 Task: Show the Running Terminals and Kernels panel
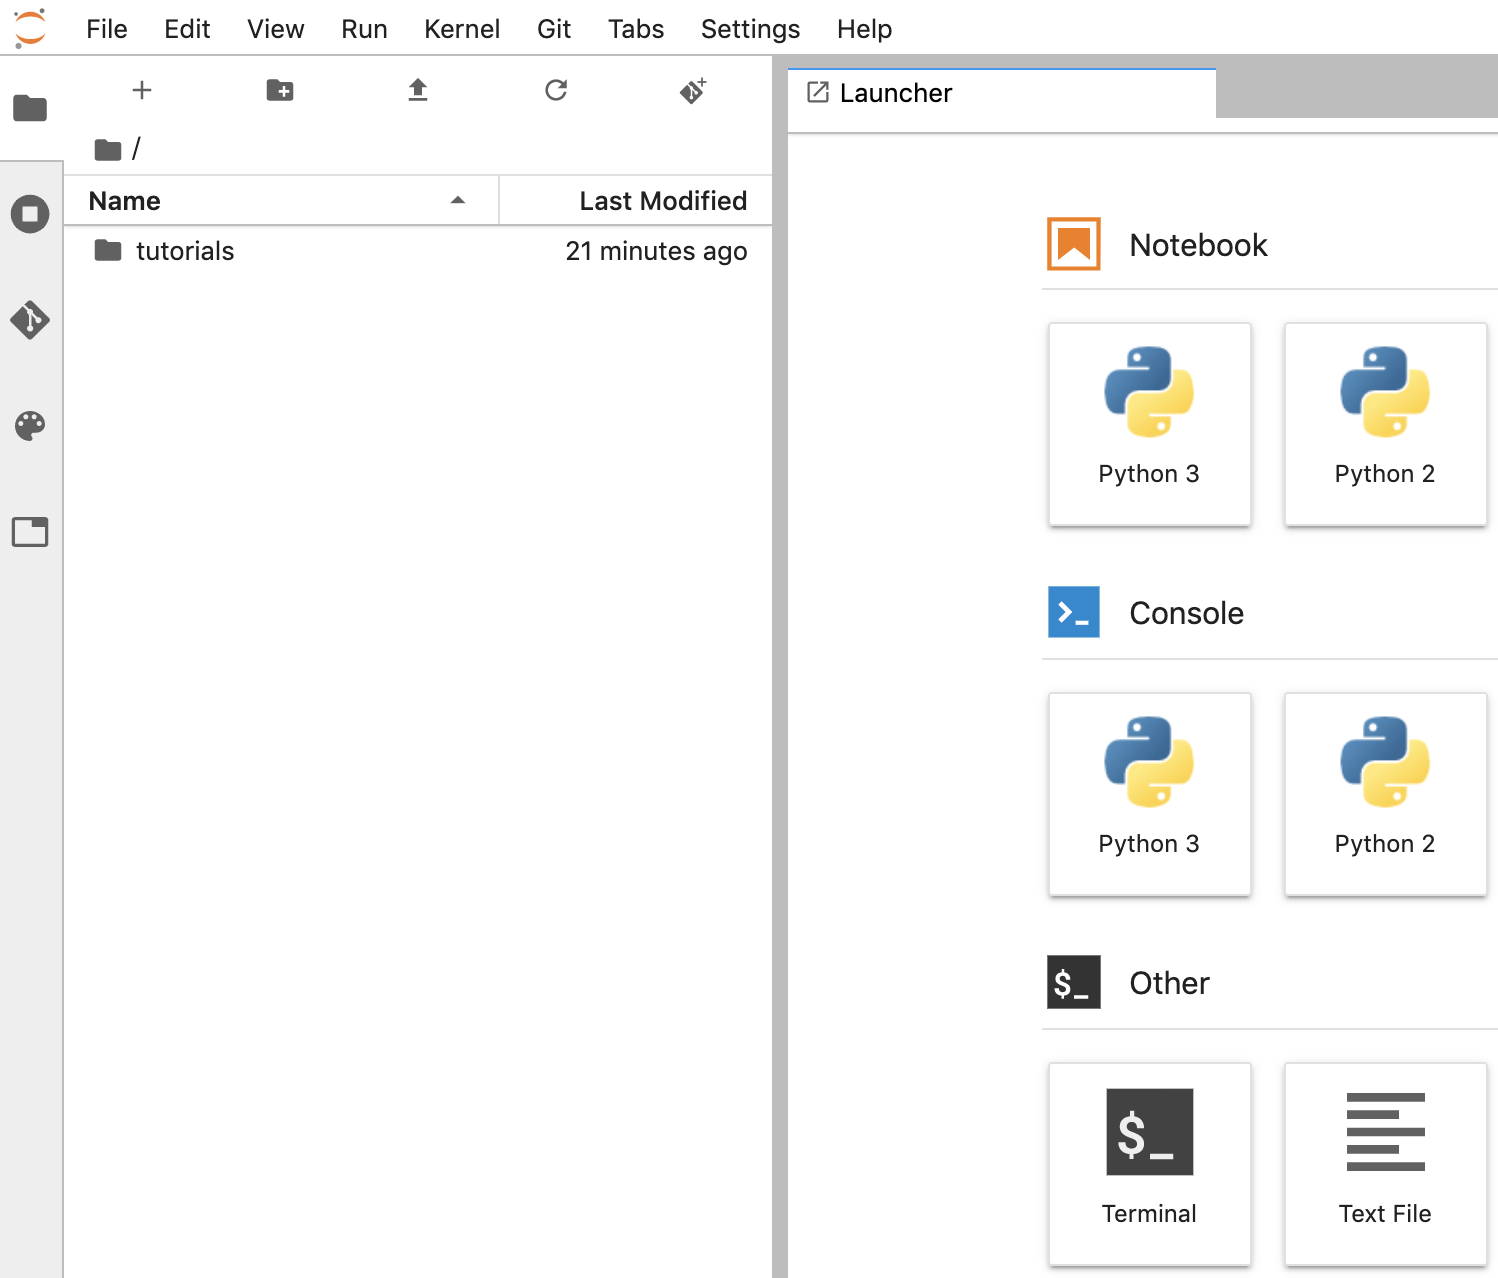pyautogui.click(x=30, y=214)
